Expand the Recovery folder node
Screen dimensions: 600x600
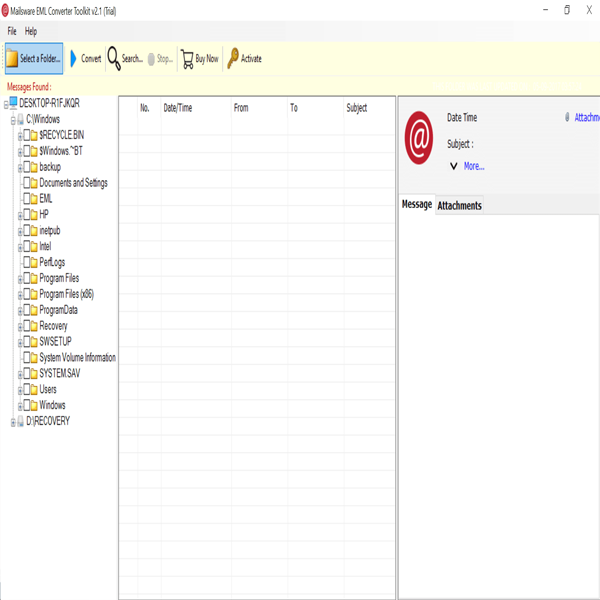pyautogui.click(x=20, y=327)
